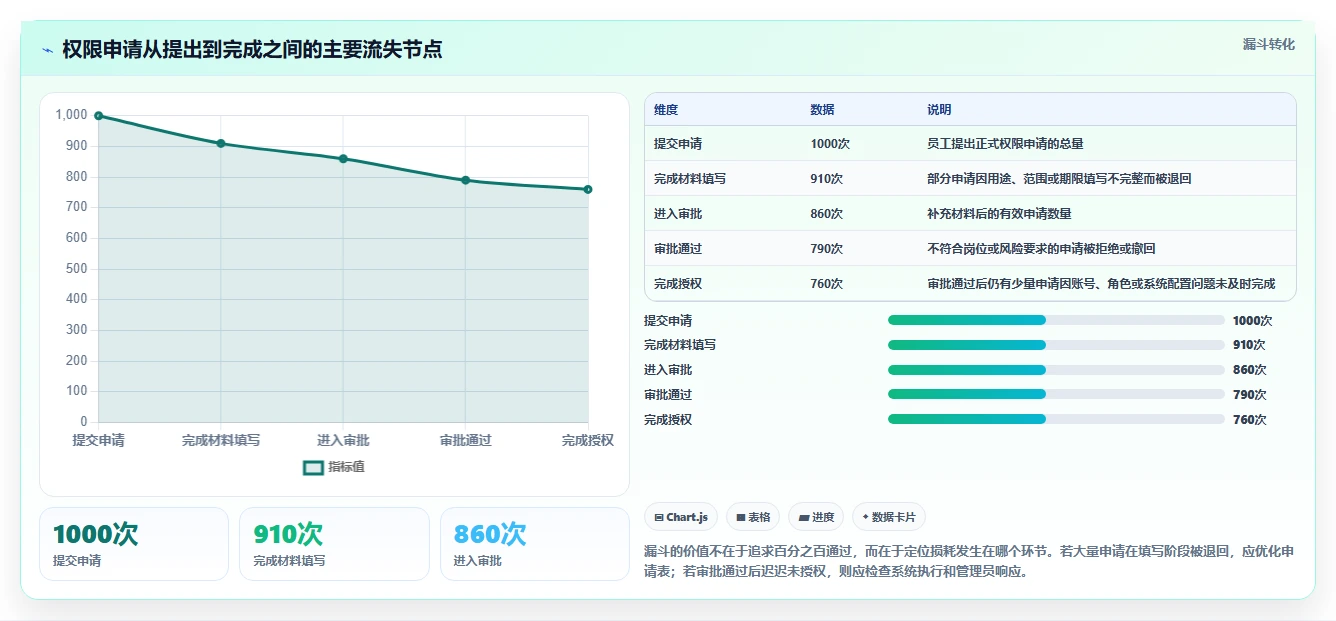Screen dimensions: 1336x621
Task: Click the 提交申请 progress bar
Action: [1056, 320]
